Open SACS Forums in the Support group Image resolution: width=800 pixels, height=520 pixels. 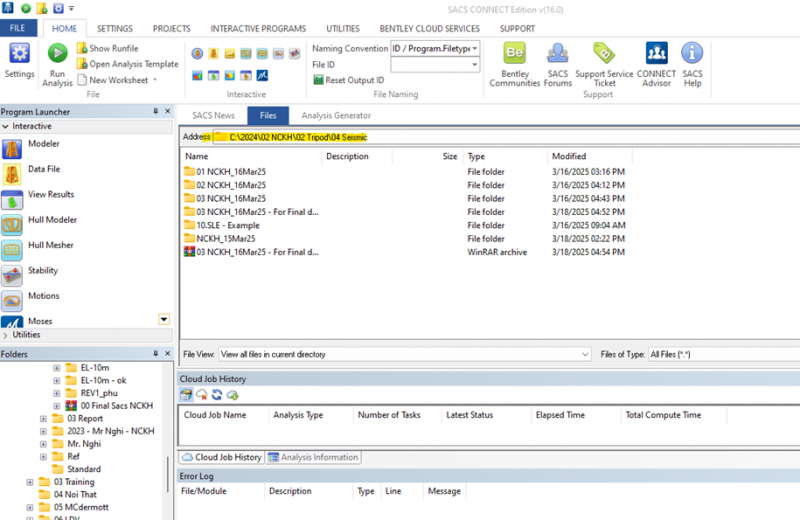click(x=558, y=65)
